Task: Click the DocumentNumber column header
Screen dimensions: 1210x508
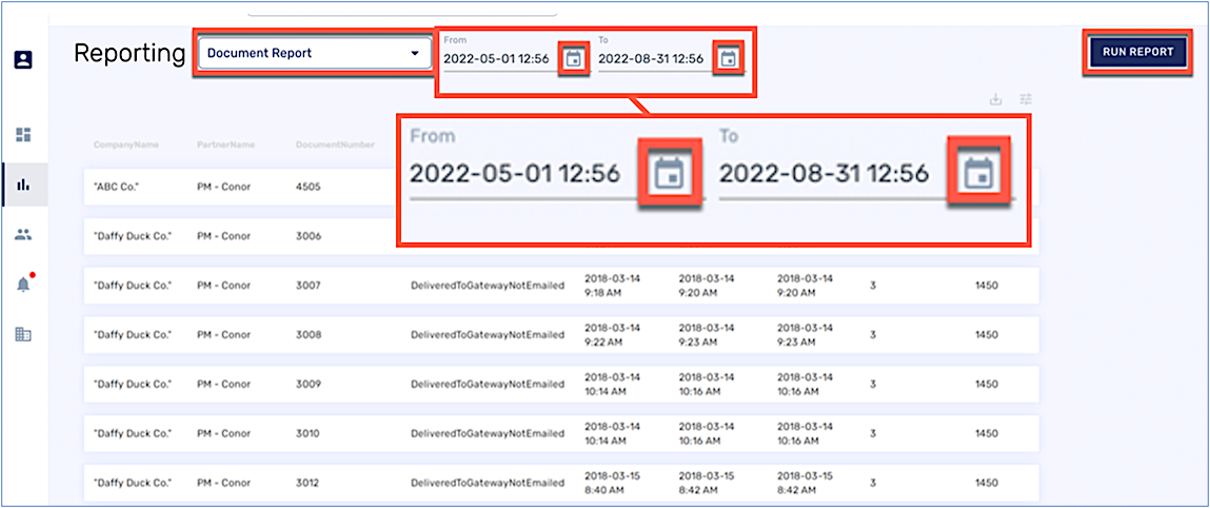Action: (x=335, y=145)
